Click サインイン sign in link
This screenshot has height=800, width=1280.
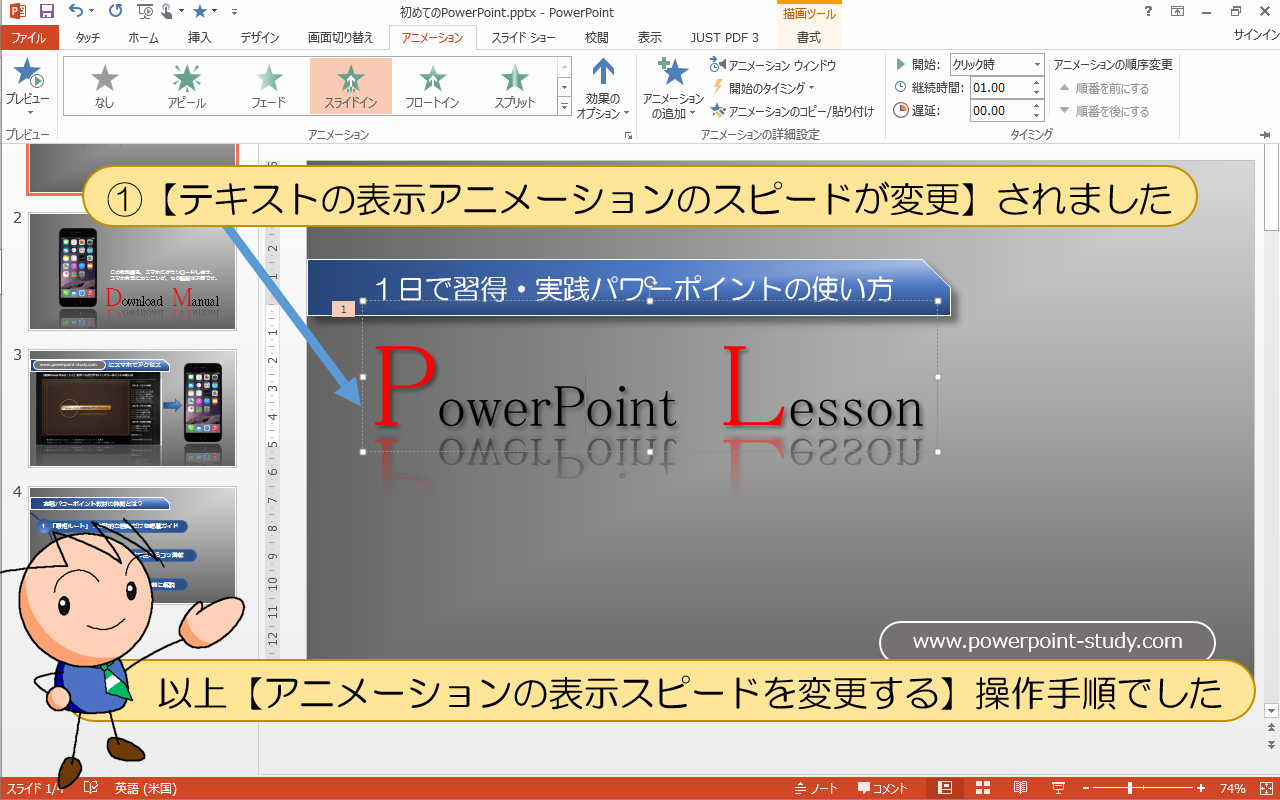pos(1256,36)
